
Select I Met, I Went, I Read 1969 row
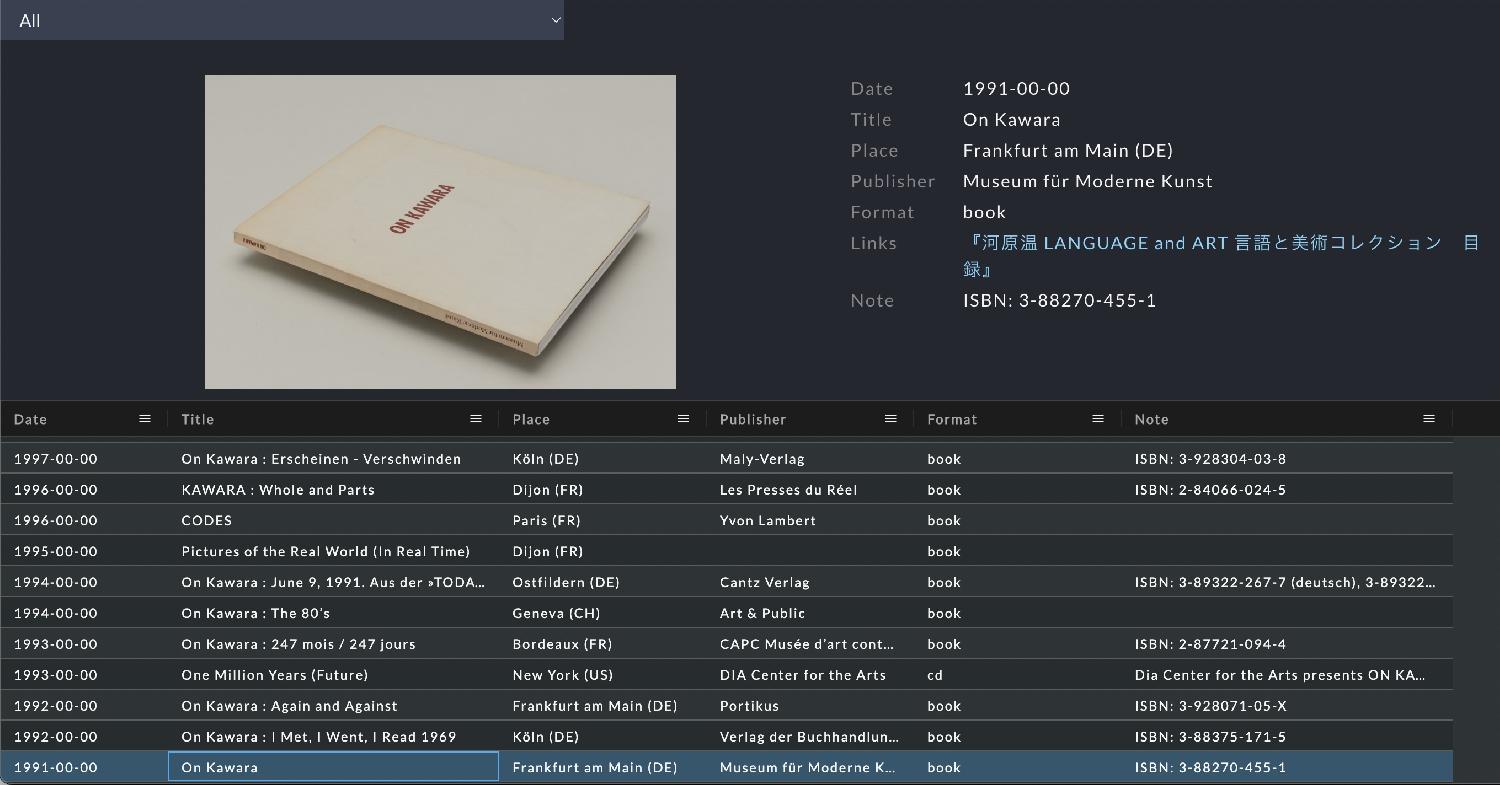point(318,737)
